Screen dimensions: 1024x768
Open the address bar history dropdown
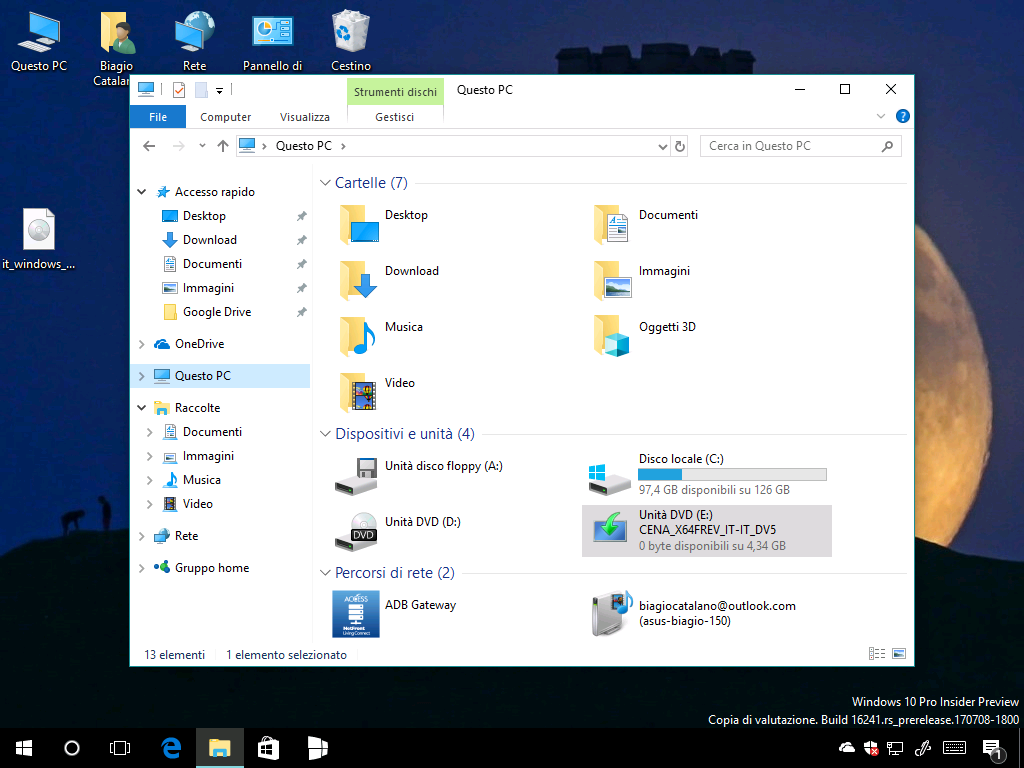click(663, 146)
